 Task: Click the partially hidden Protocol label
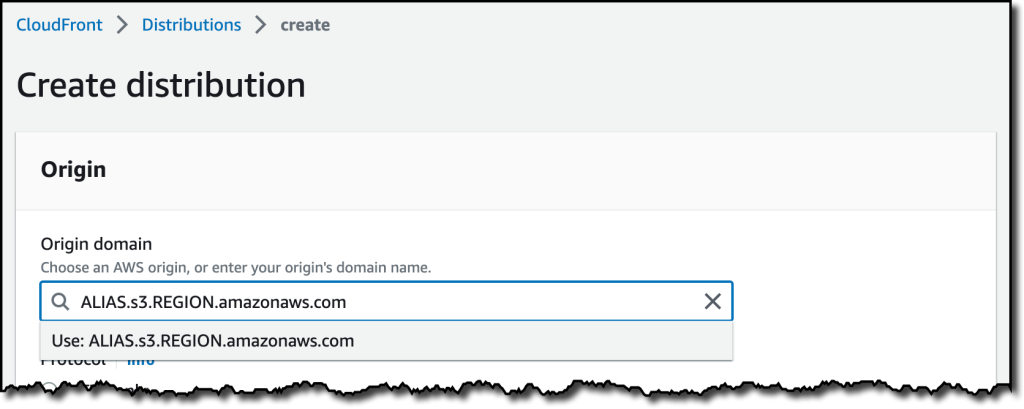pyautogui.click(x=73, y=361)
